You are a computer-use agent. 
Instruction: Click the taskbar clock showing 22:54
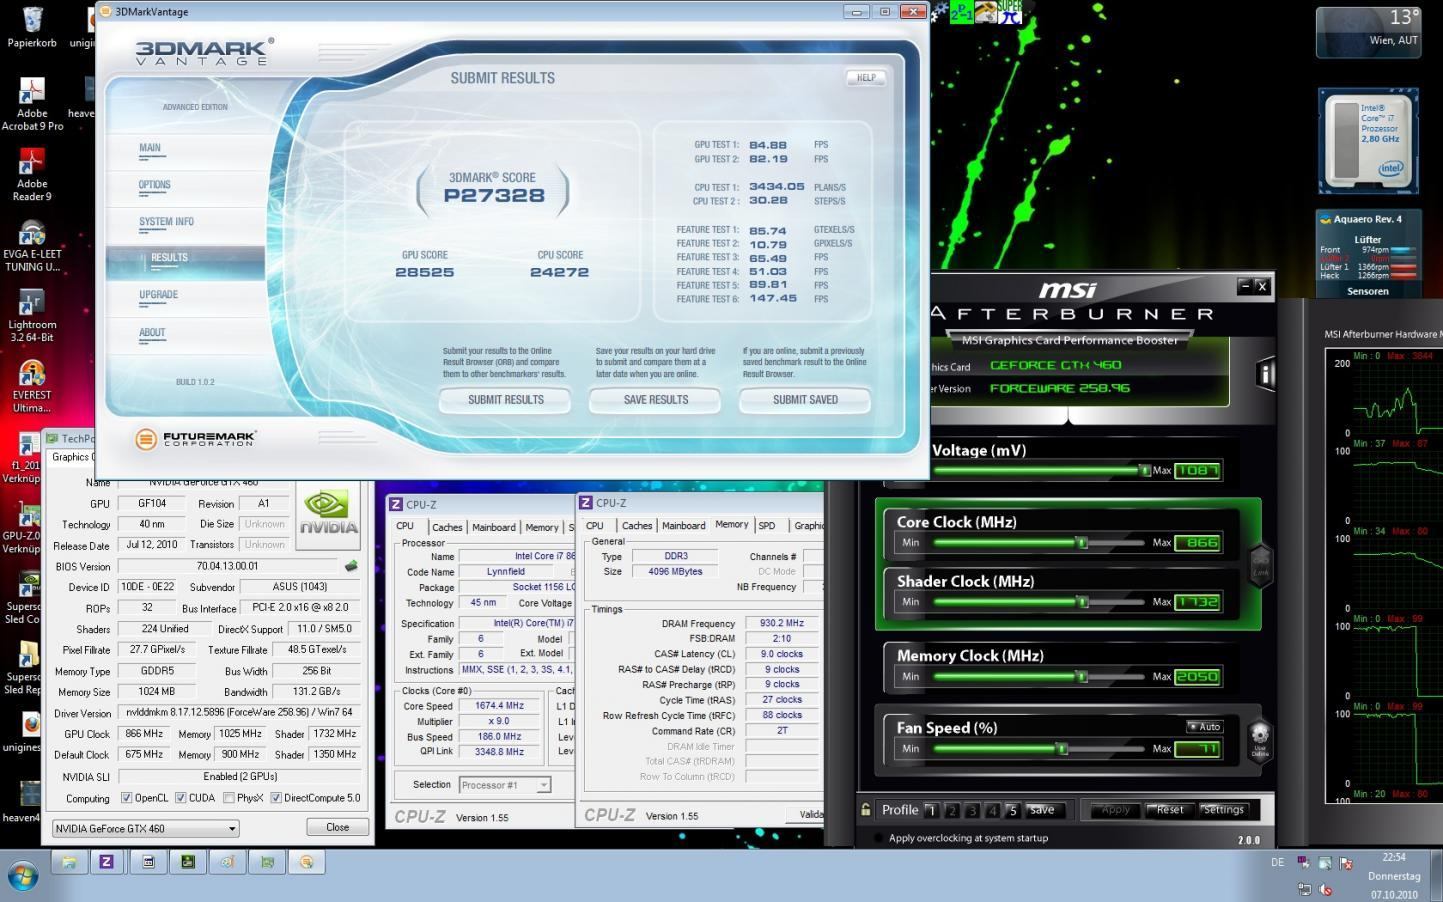[1394, 857]
